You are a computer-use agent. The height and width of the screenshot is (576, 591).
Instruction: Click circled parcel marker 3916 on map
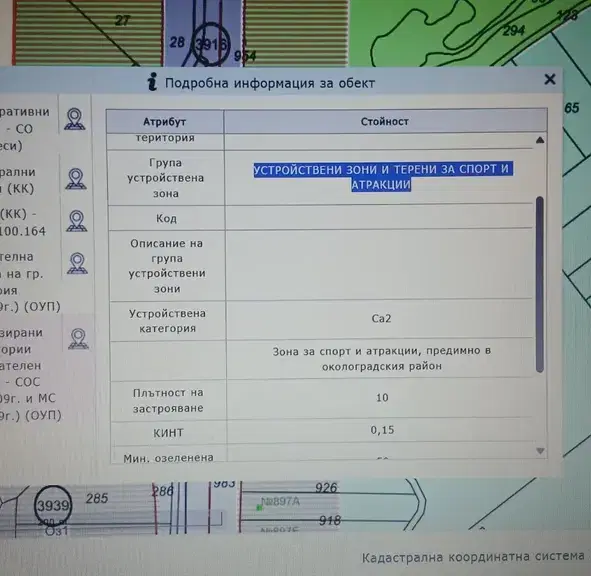pos(210,44)
